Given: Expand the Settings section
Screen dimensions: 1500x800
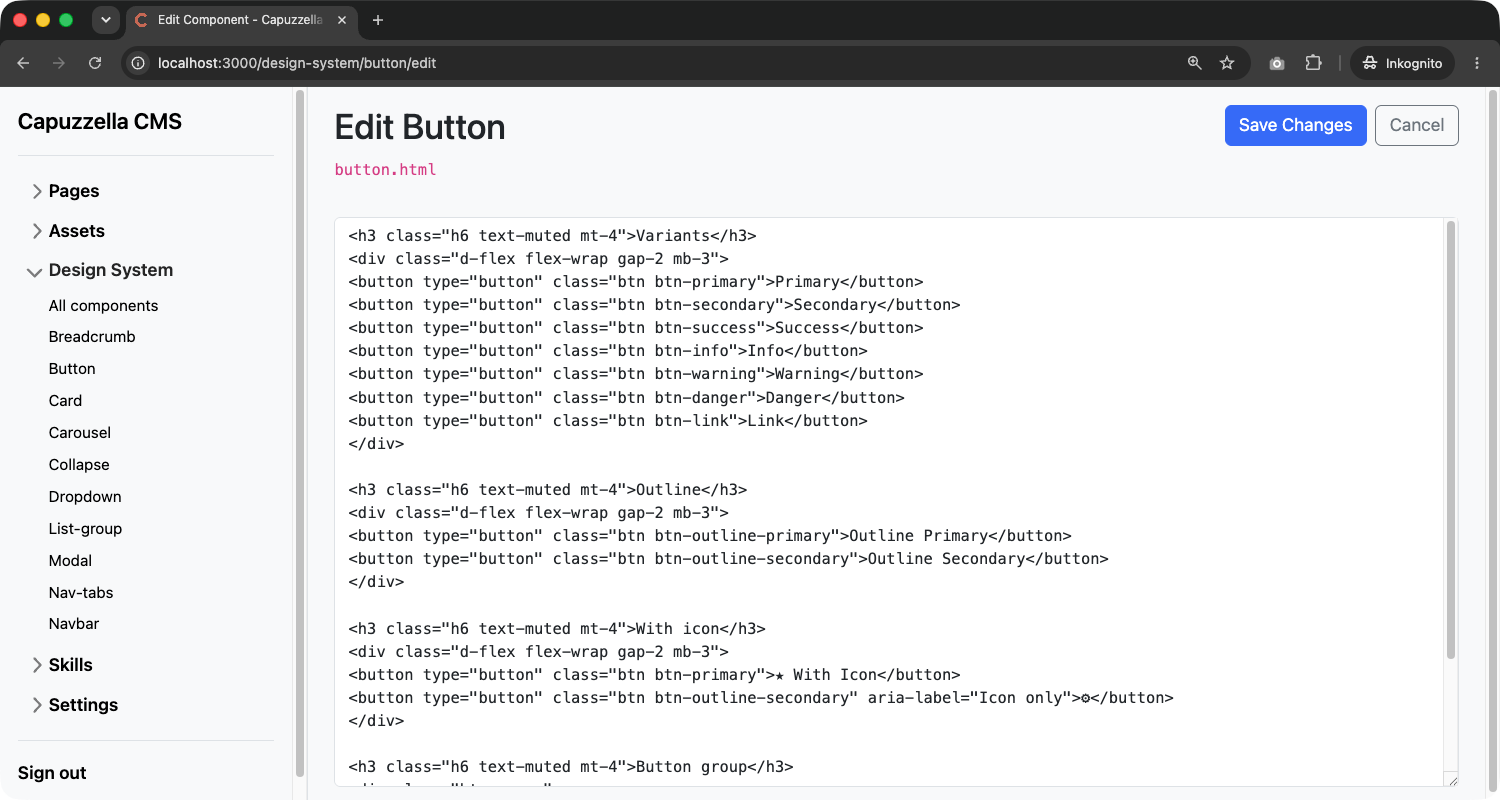Looking at the screenshot, I should tap(75, 705).
